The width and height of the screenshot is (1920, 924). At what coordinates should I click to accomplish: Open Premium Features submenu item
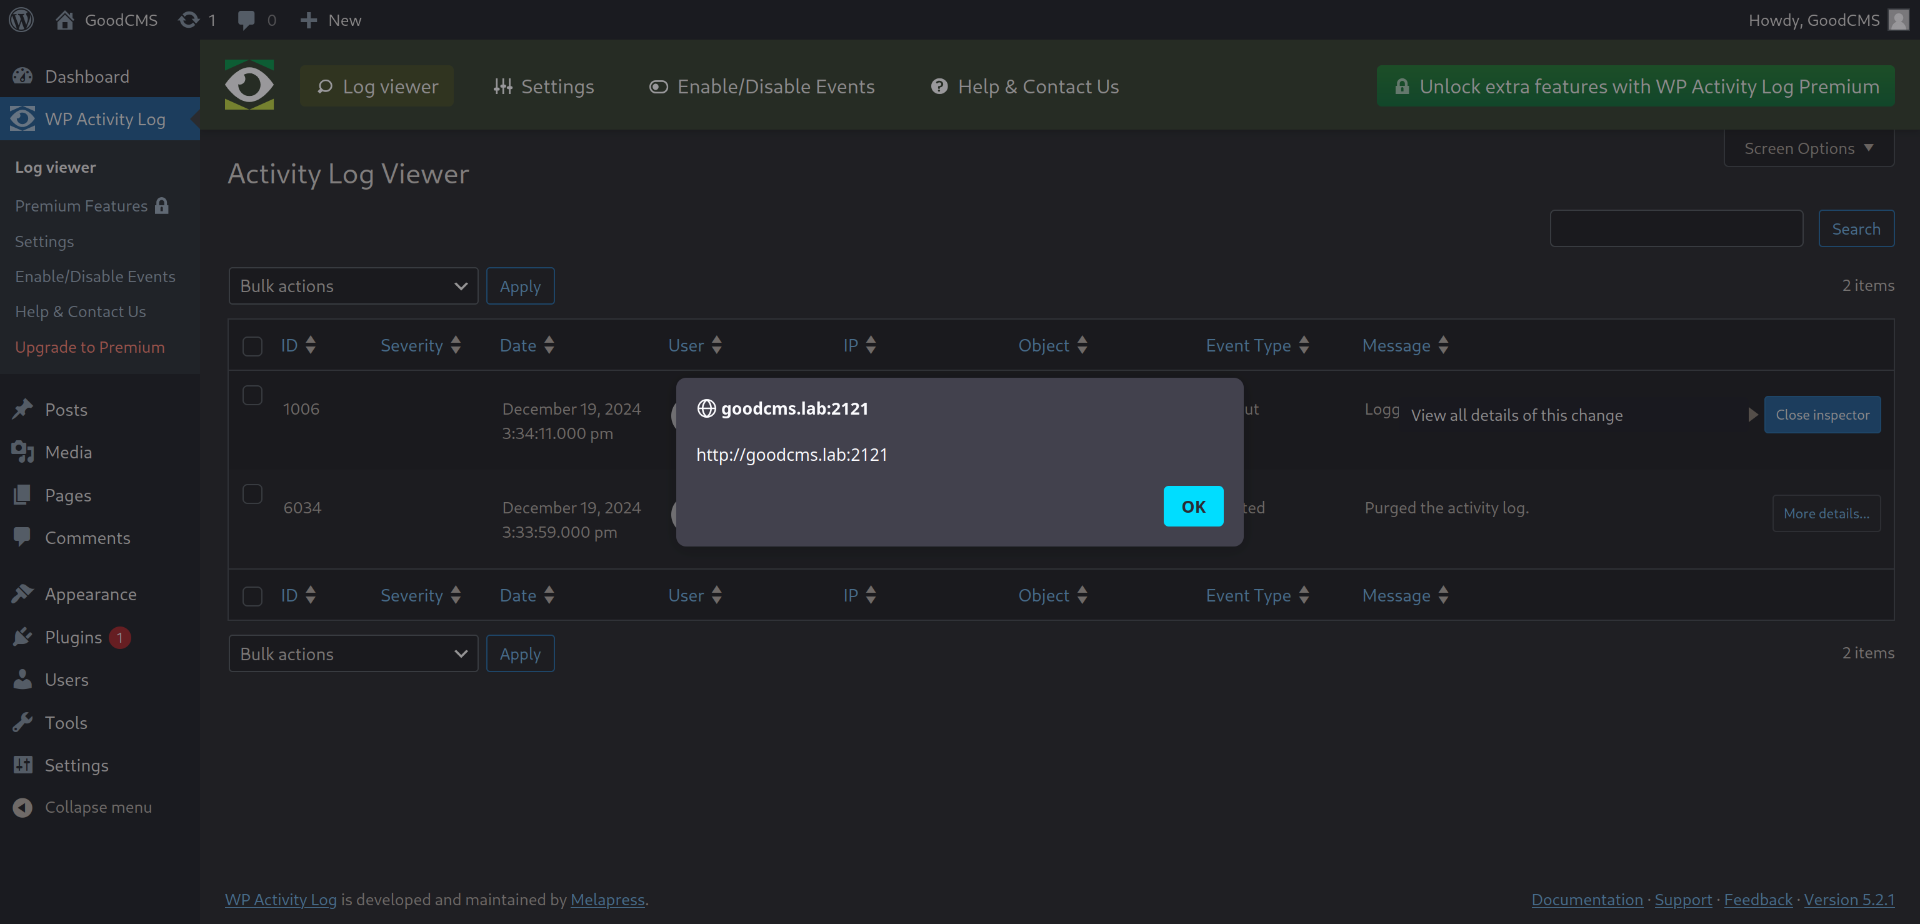tap(92, 206)
